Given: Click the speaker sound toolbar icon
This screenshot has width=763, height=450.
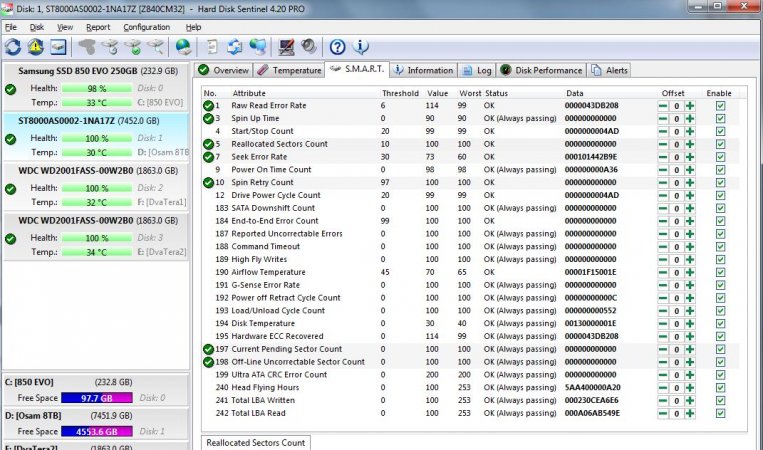Looking at the screenshot, I should pos(309,47).
